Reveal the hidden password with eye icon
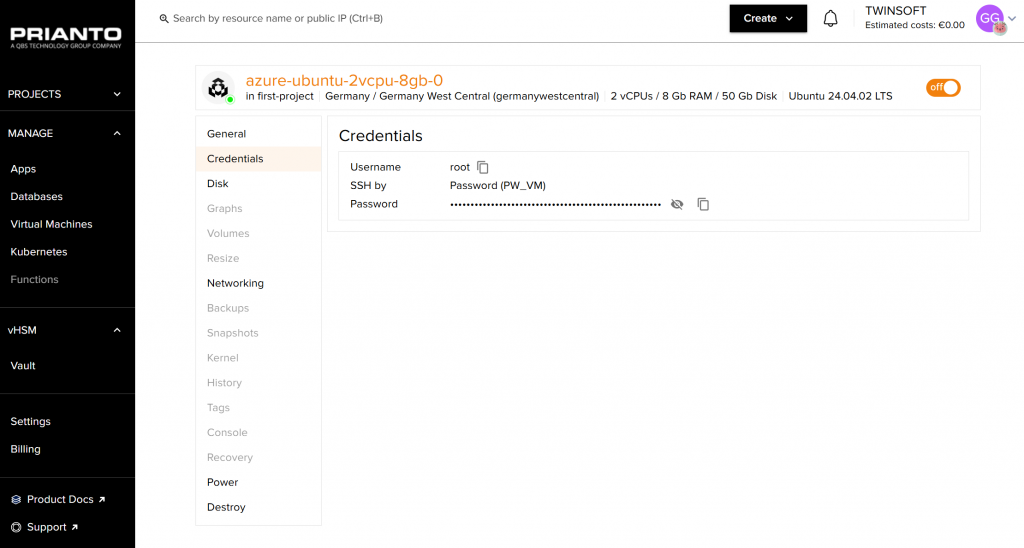The image size is (1024, 548). 677,204
